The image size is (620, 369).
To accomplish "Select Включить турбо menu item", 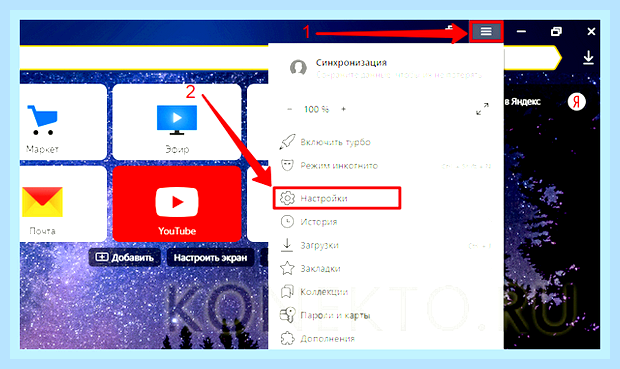I will click(x=386, y=142).
